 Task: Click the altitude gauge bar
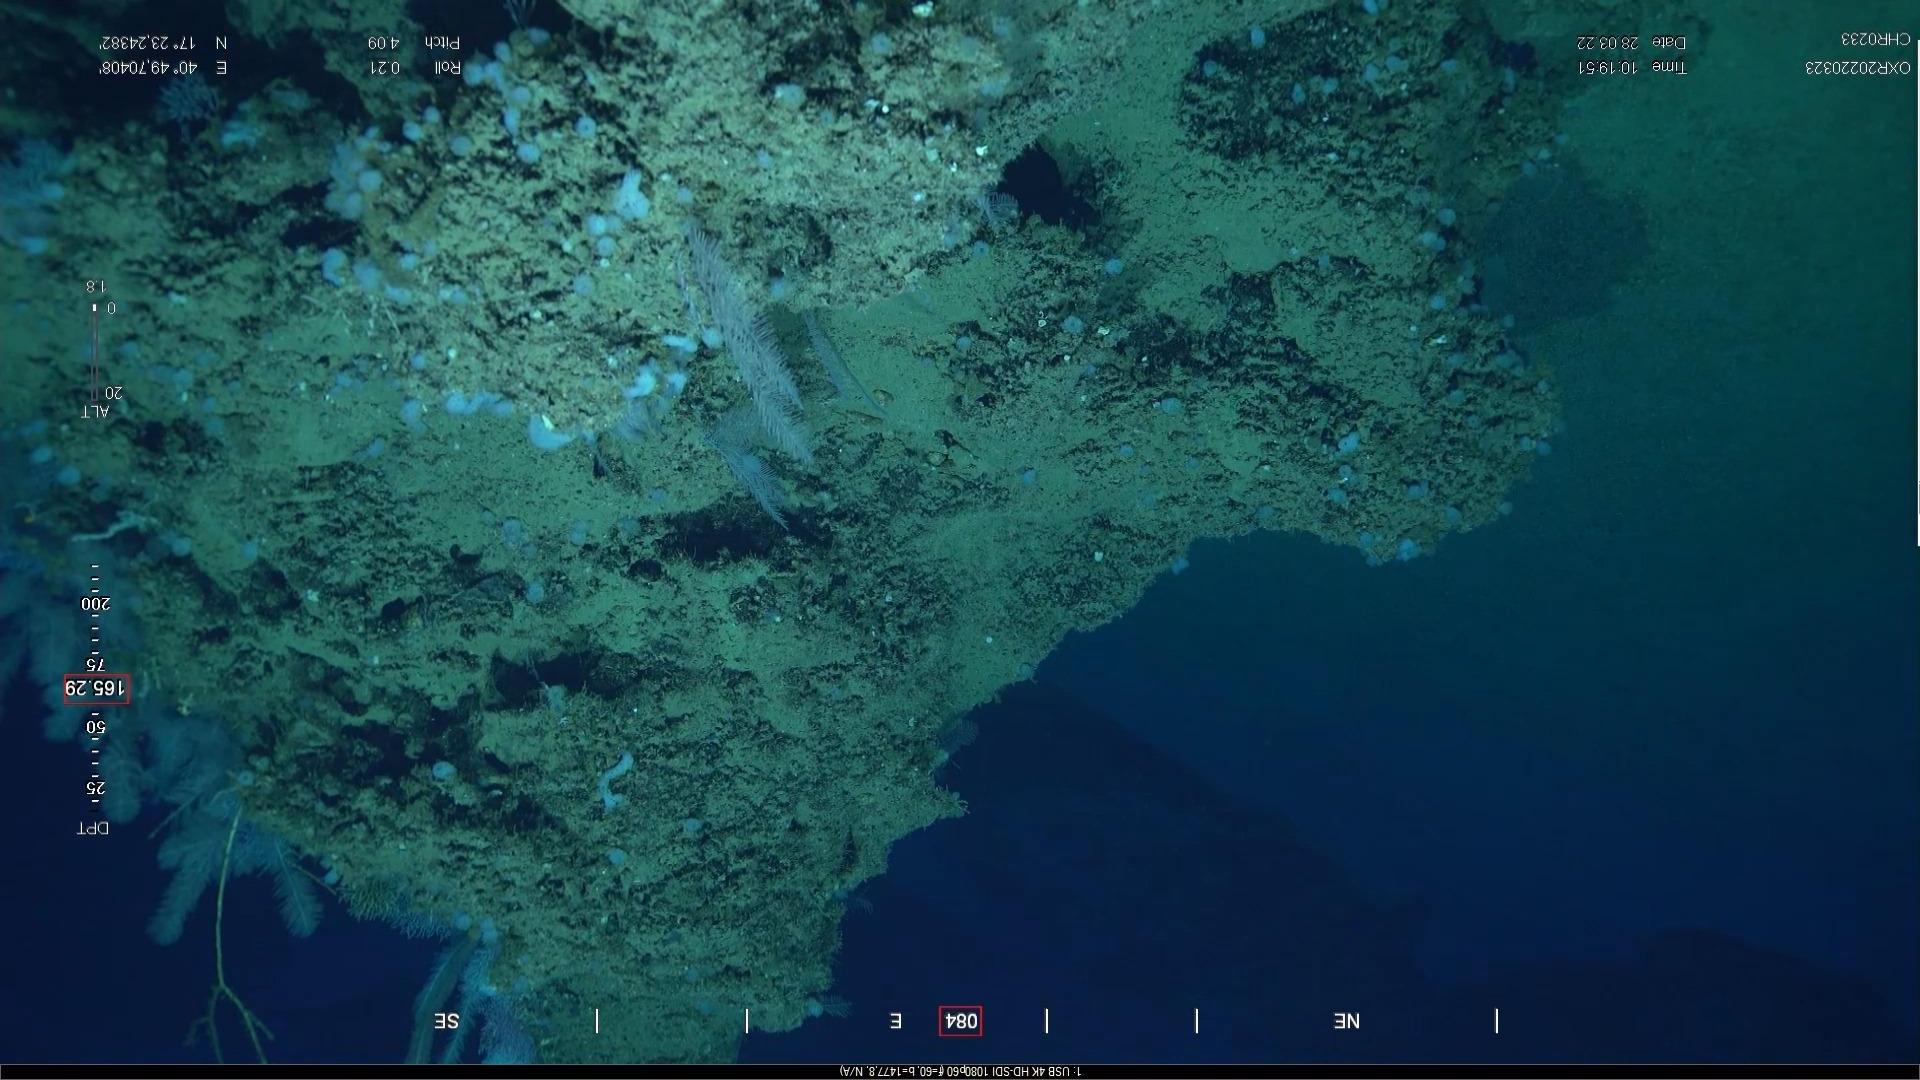click(95, 352)
